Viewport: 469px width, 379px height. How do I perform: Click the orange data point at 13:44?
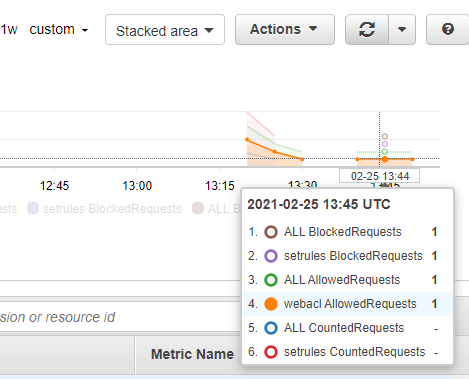pyautogui.click(x=385, y=159)
